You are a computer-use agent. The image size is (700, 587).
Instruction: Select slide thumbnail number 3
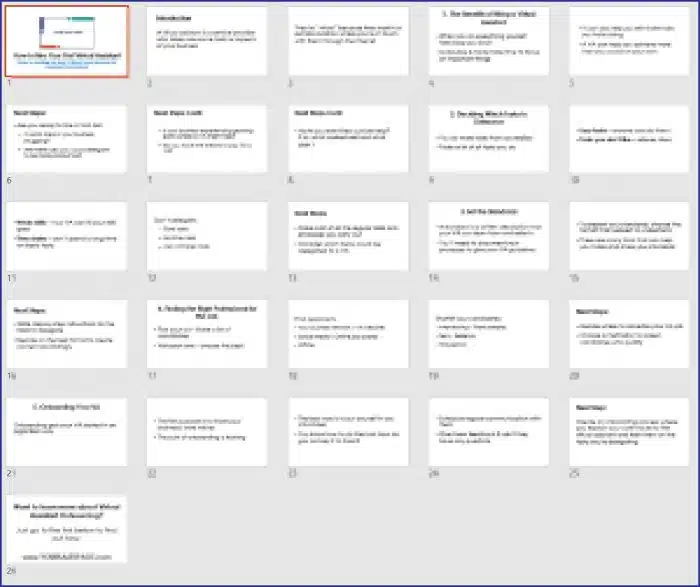coord(348,41)
